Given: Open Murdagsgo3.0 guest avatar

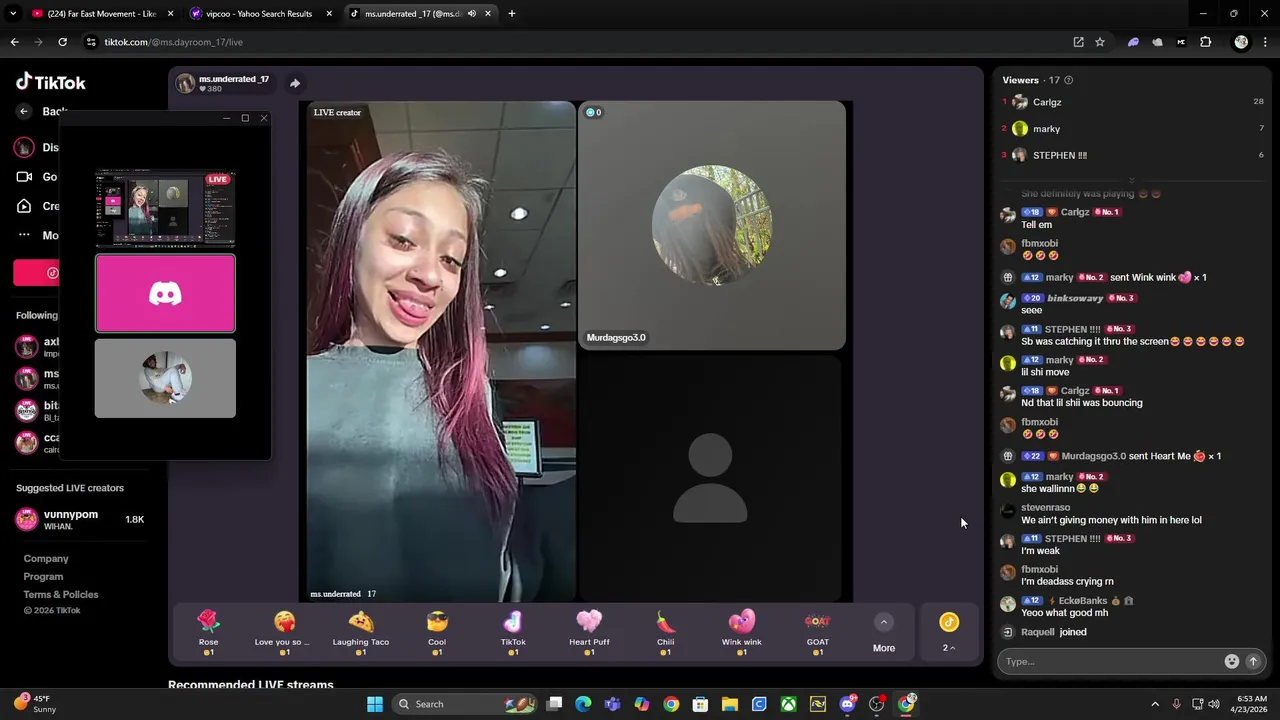Looking at the screenshot, I should point(711,225).
